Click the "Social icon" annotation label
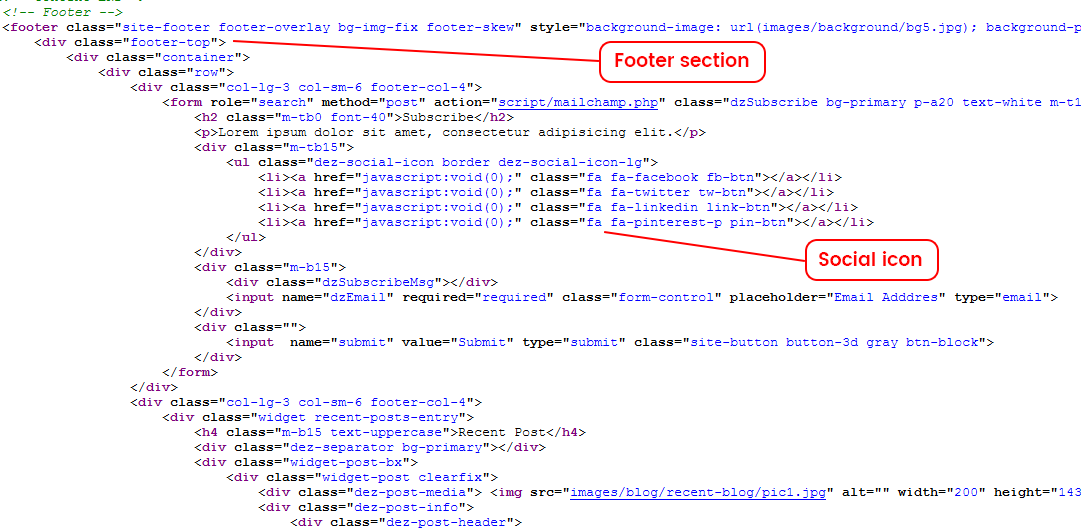 click(x=871, y=260)
